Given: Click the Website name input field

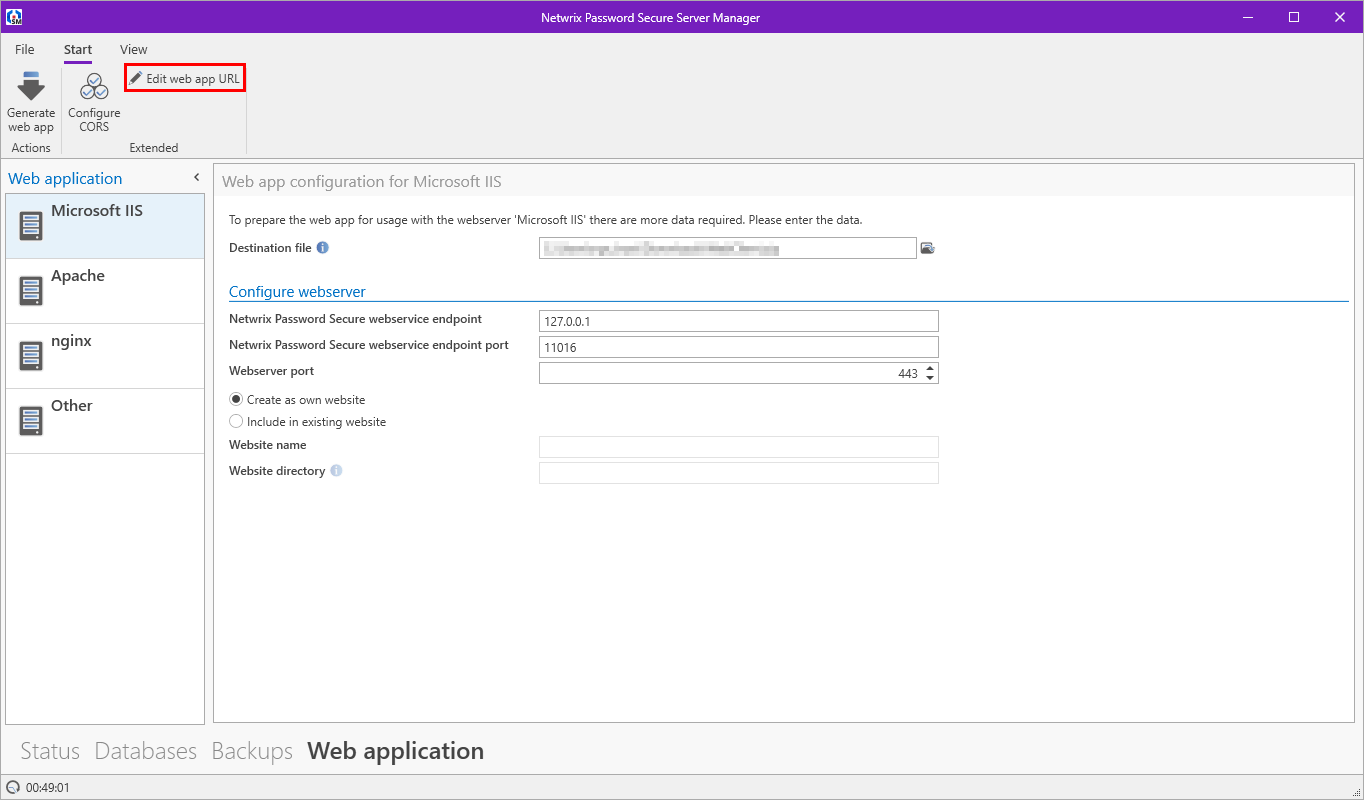Looking at the screenshot, I should click(x=738, y=447).
